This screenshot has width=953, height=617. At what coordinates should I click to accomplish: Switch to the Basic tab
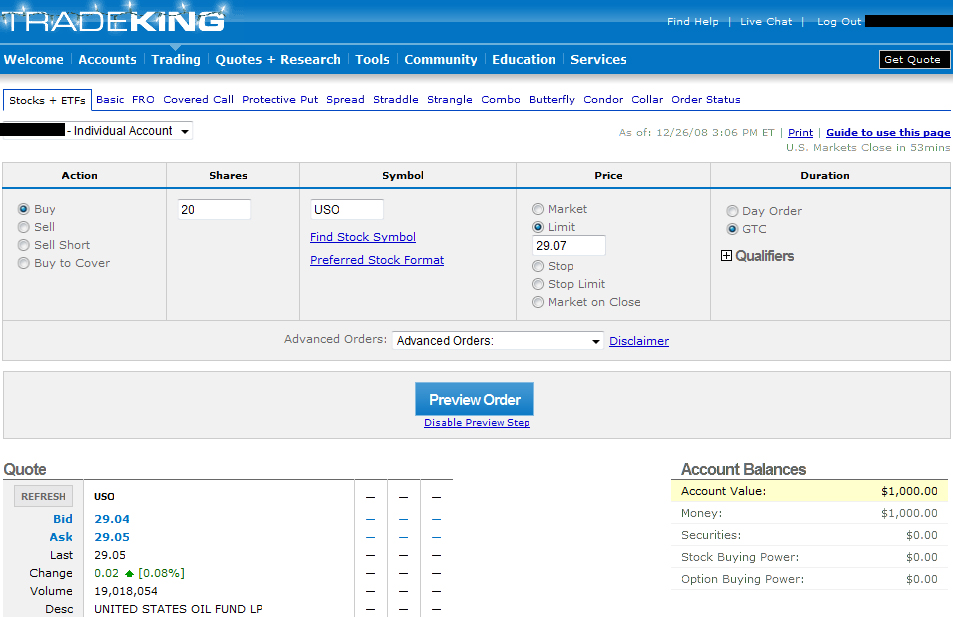pos(110,100)
